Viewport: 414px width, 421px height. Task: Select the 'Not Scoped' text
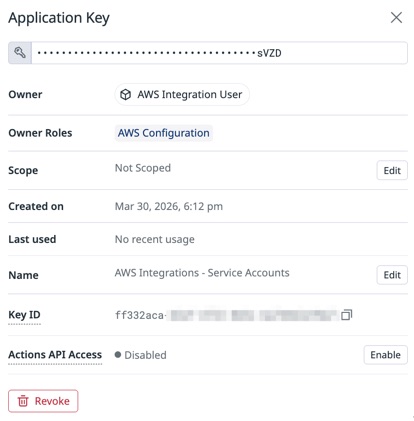pyautogui.click(x=143, y=168)
